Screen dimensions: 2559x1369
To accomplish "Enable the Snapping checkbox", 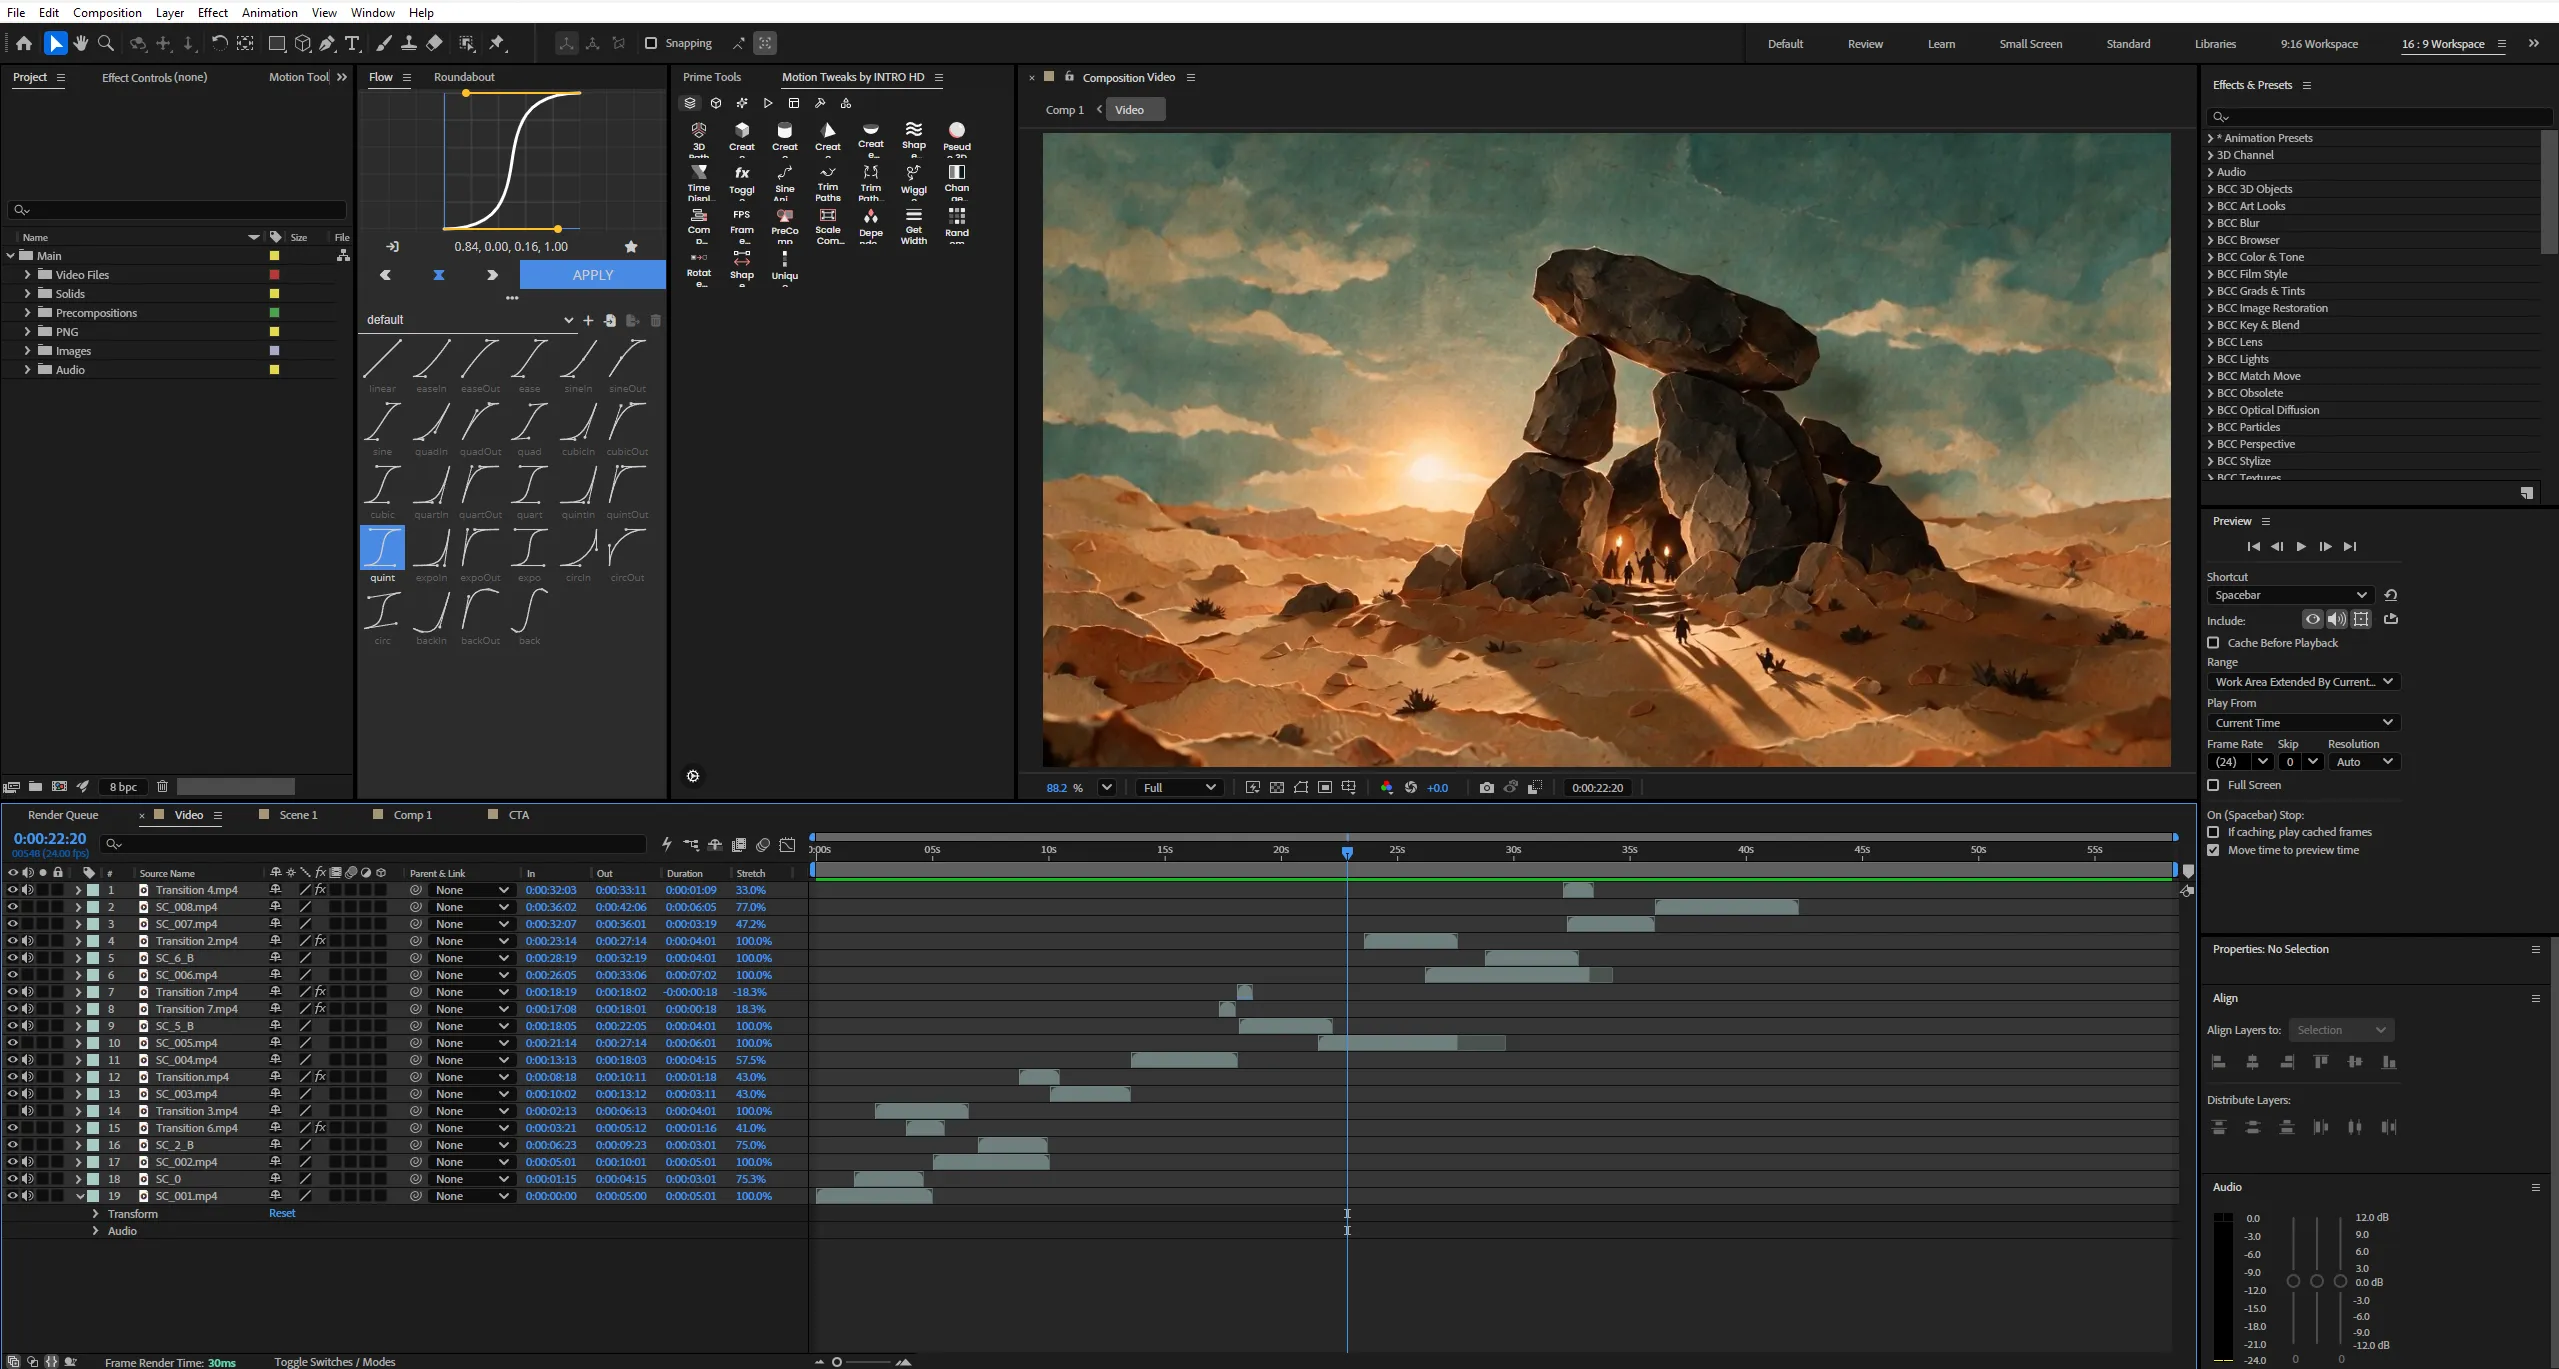I will (651, 43).
